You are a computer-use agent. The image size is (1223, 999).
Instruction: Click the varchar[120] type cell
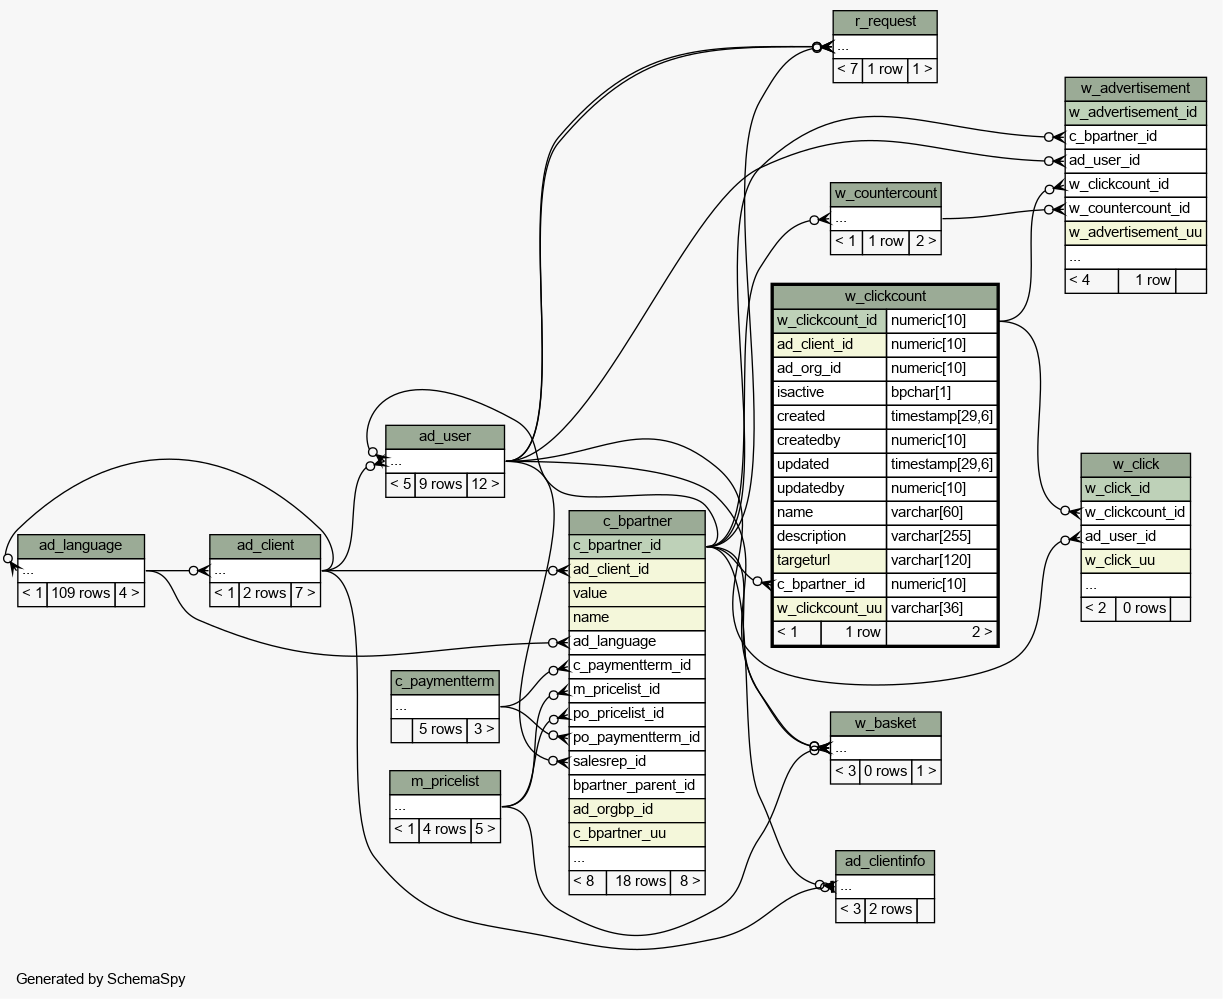click(x=942, y=560)
